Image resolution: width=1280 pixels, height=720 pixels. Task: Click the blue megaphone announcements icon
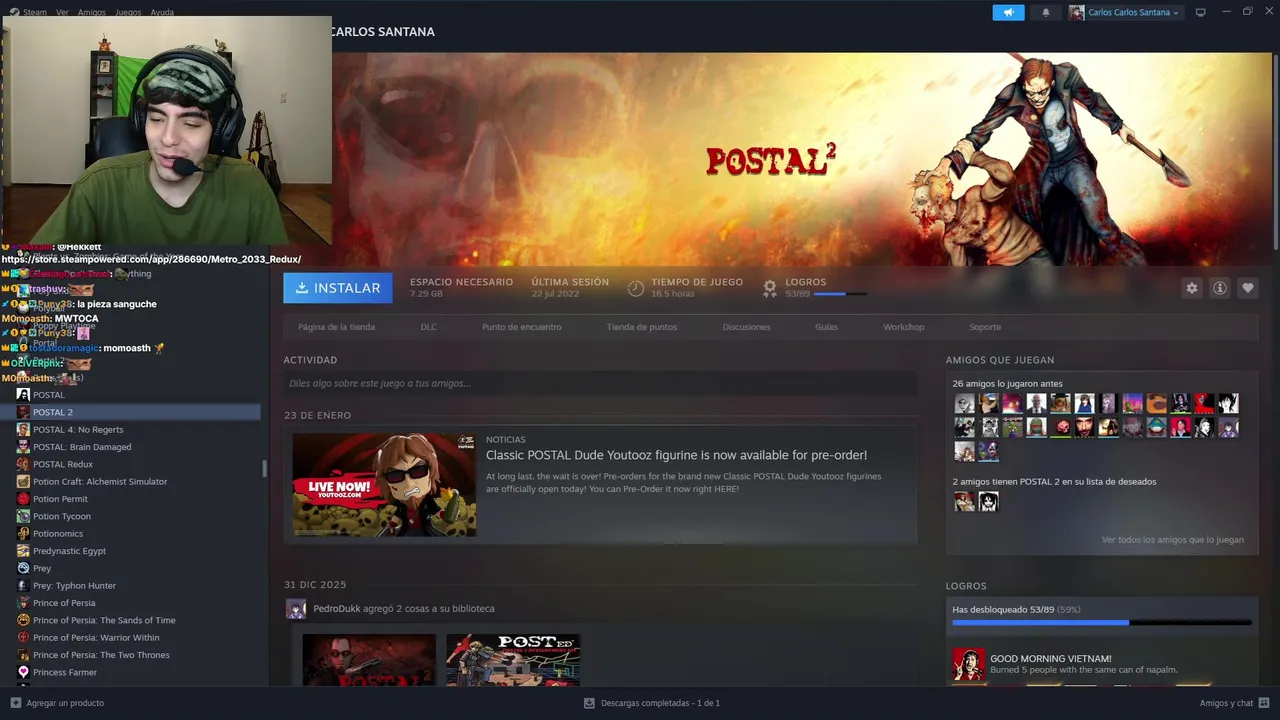pyautogui.click(x=1008, y=12)
